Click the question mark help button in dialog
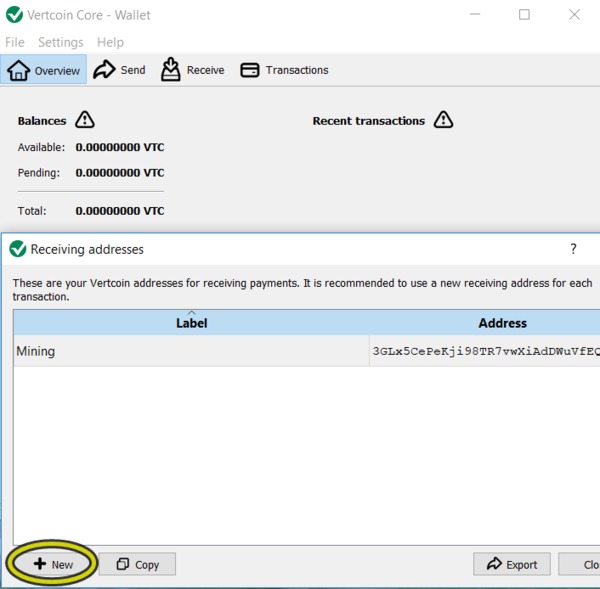Viewport: 600px width, 589px height. (x=573, y=249)
